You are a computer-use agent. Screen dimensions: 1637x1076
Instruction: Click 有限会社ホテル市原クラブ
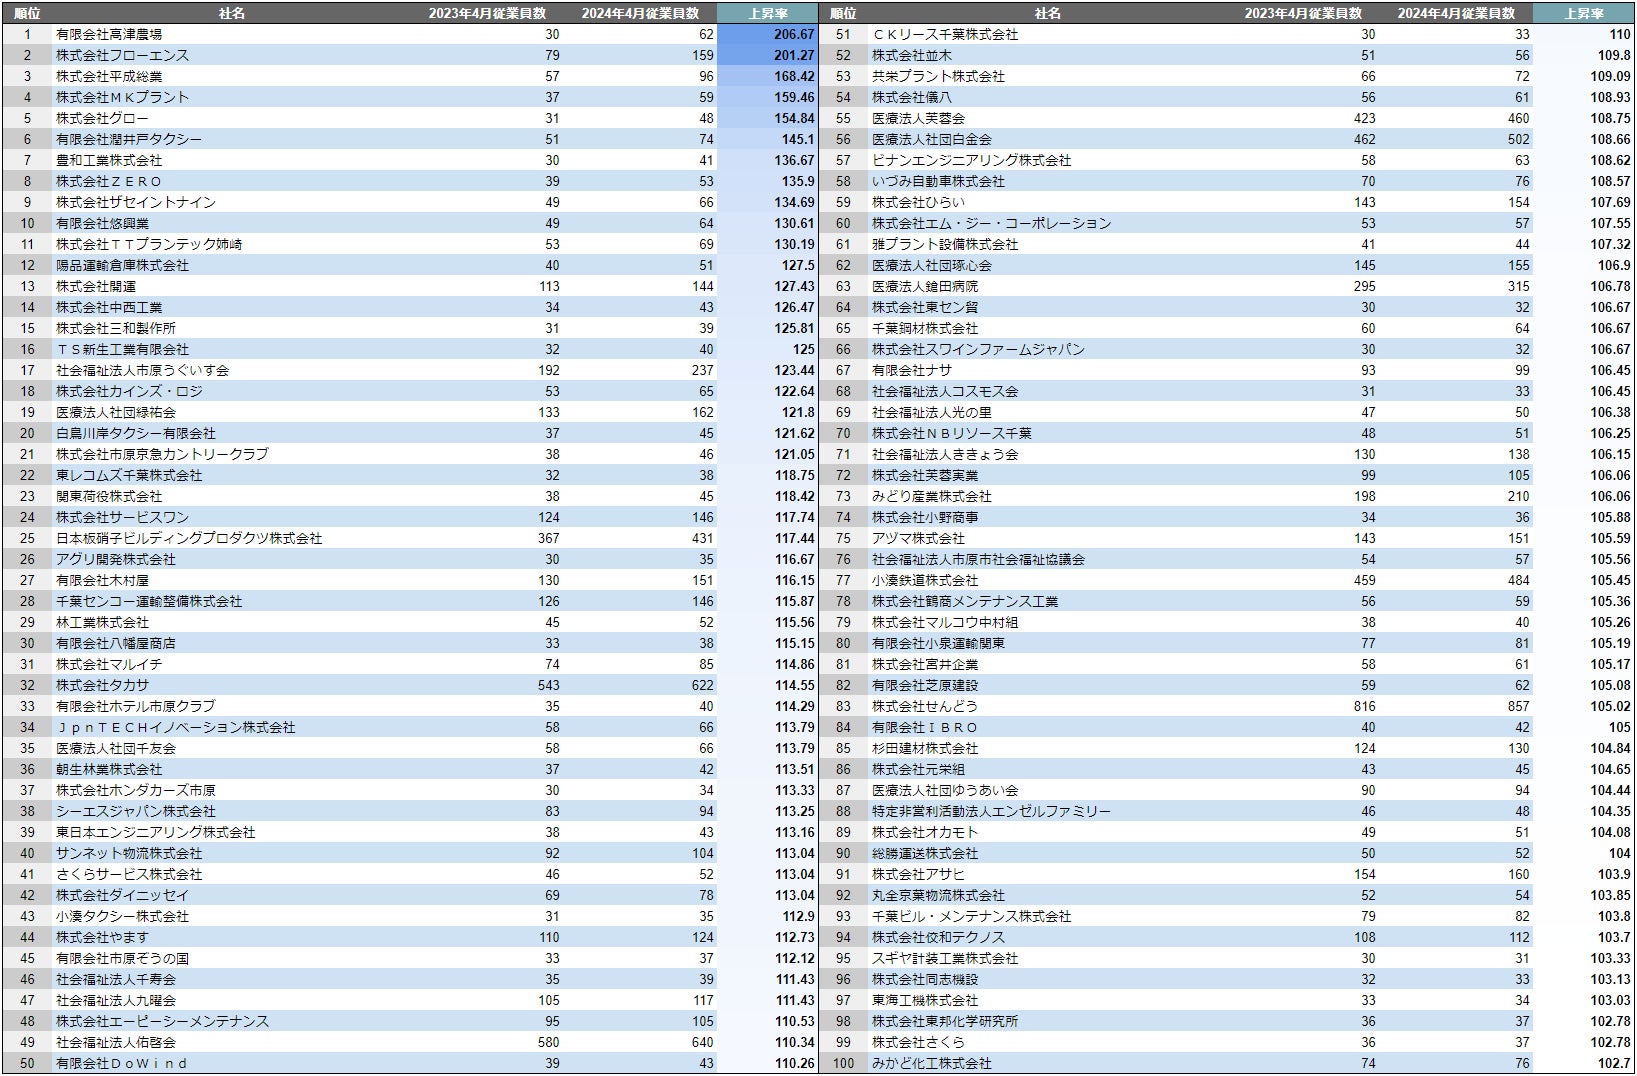click(x=136, y=706)
